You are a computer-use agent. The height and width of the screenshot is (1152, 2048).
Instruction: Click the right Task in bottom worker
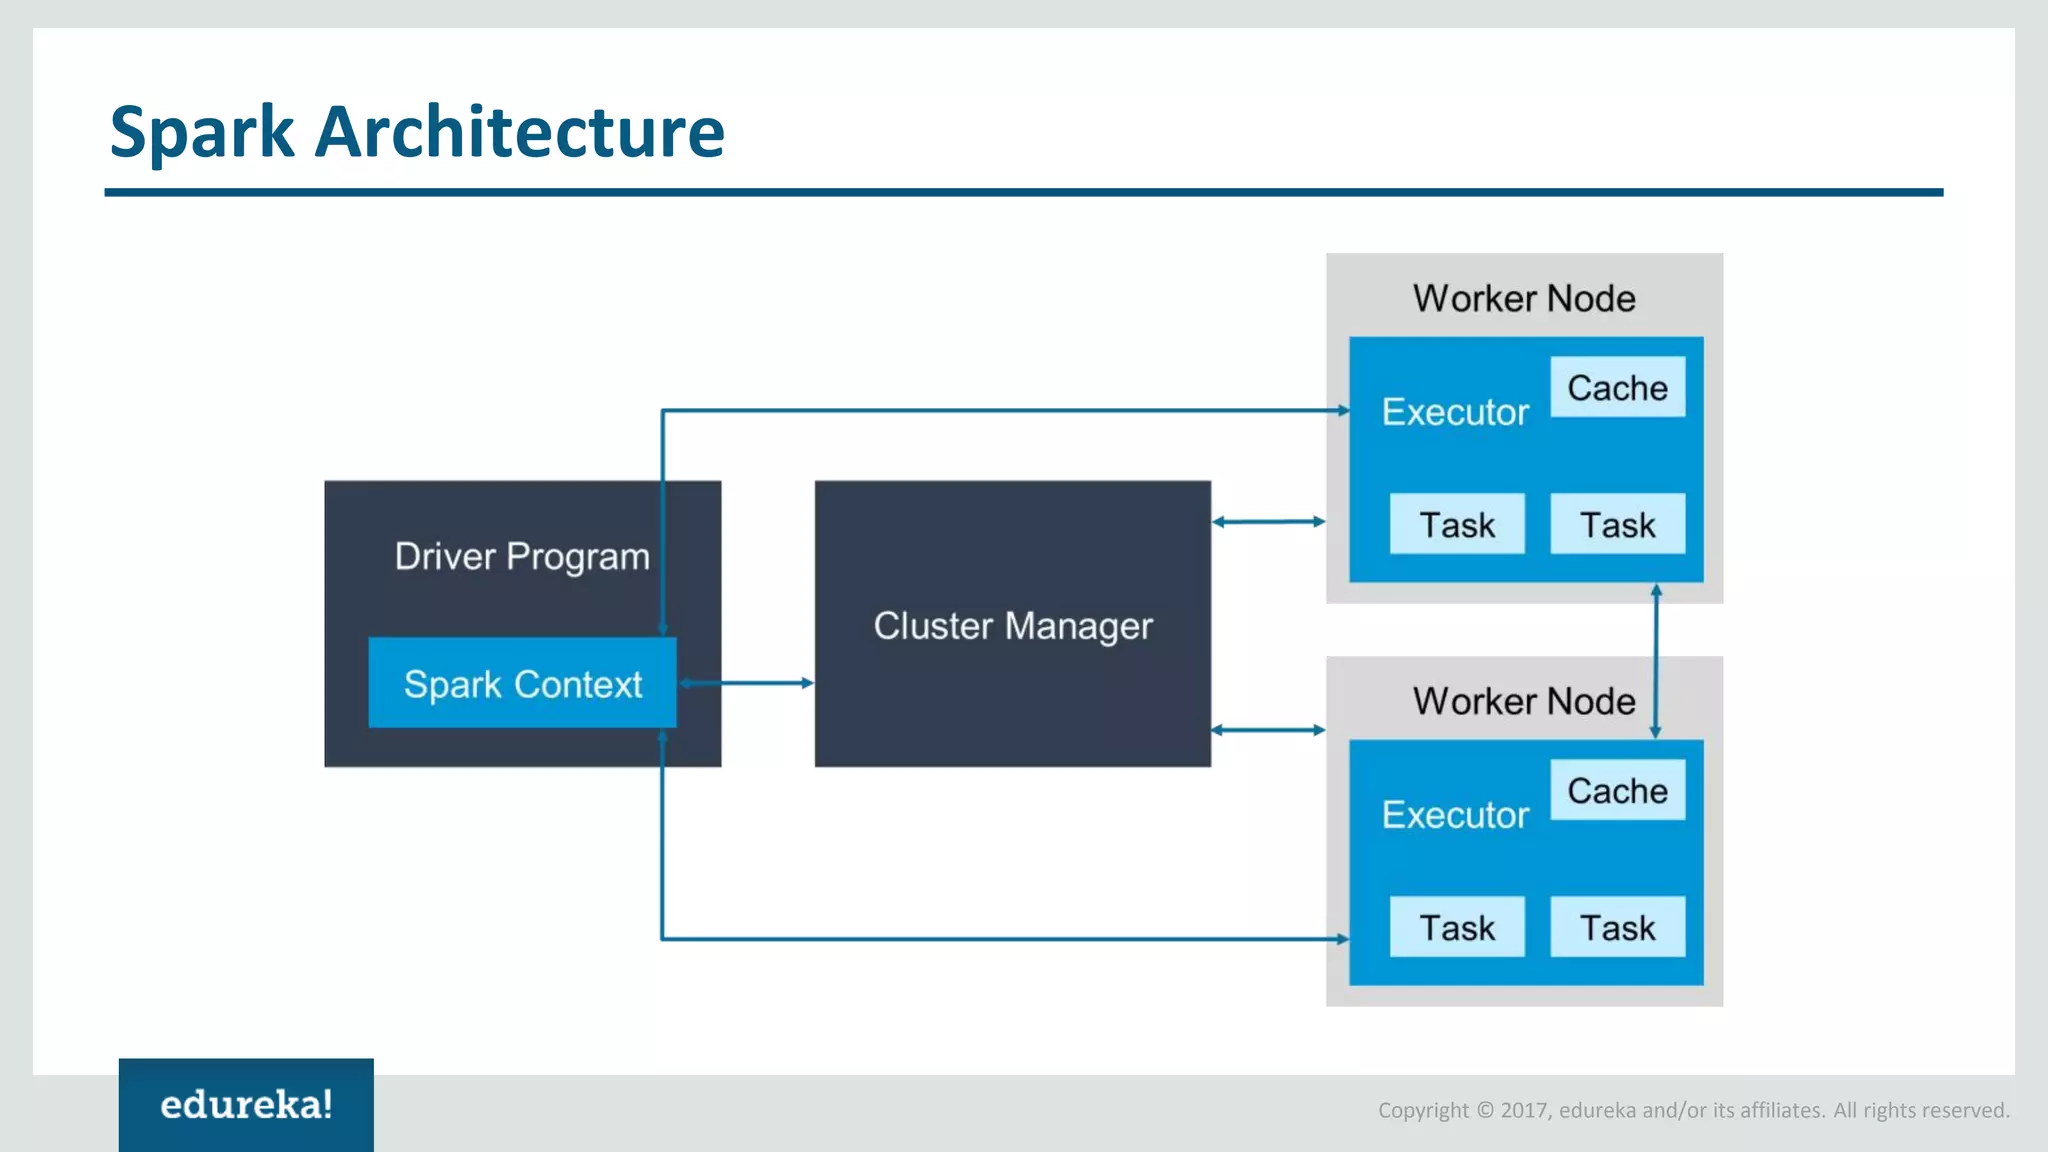1617,927
